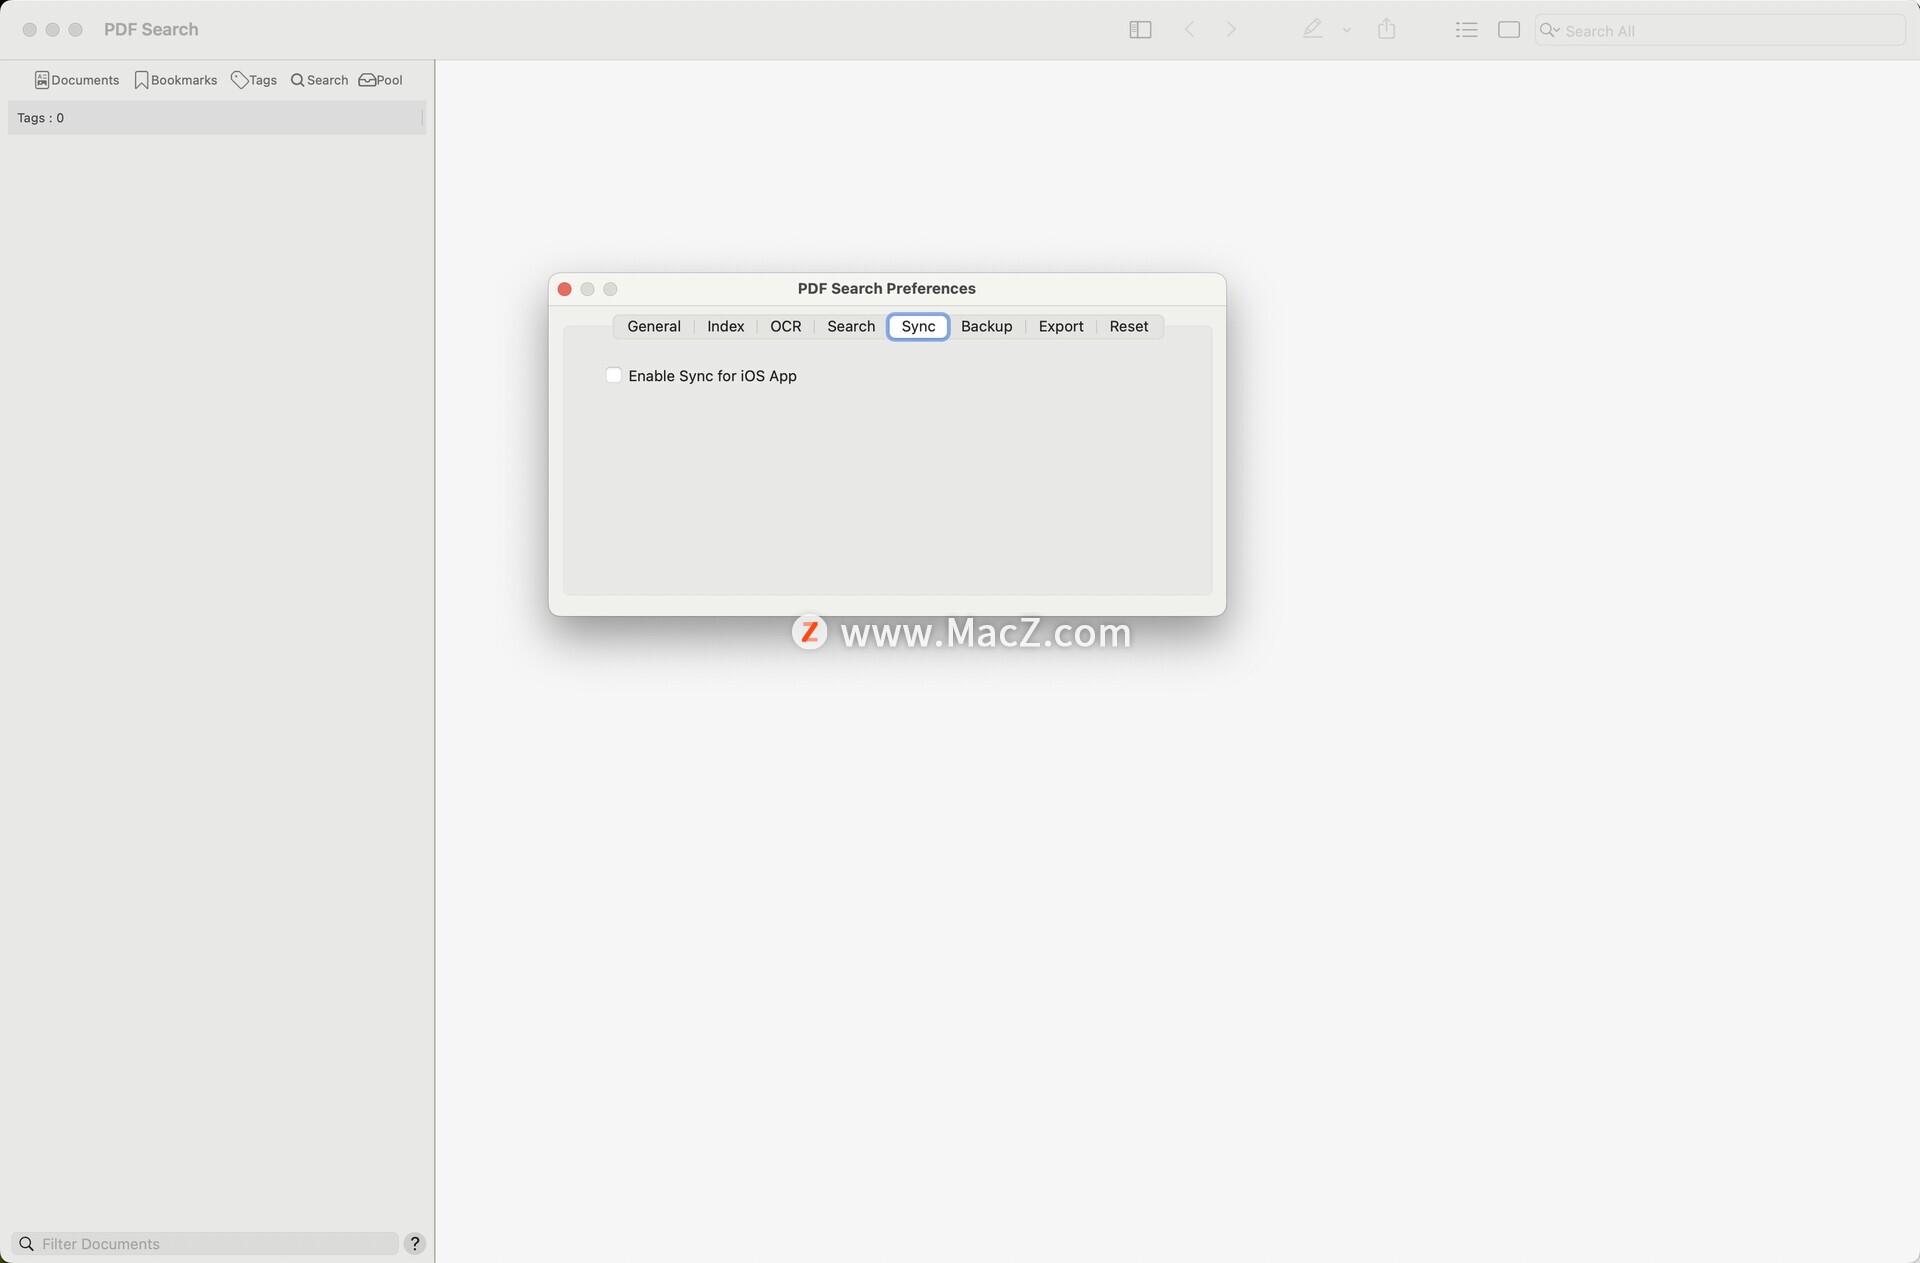
Task: Switch to the Reset preferences tab
Action: (1129, 326)
